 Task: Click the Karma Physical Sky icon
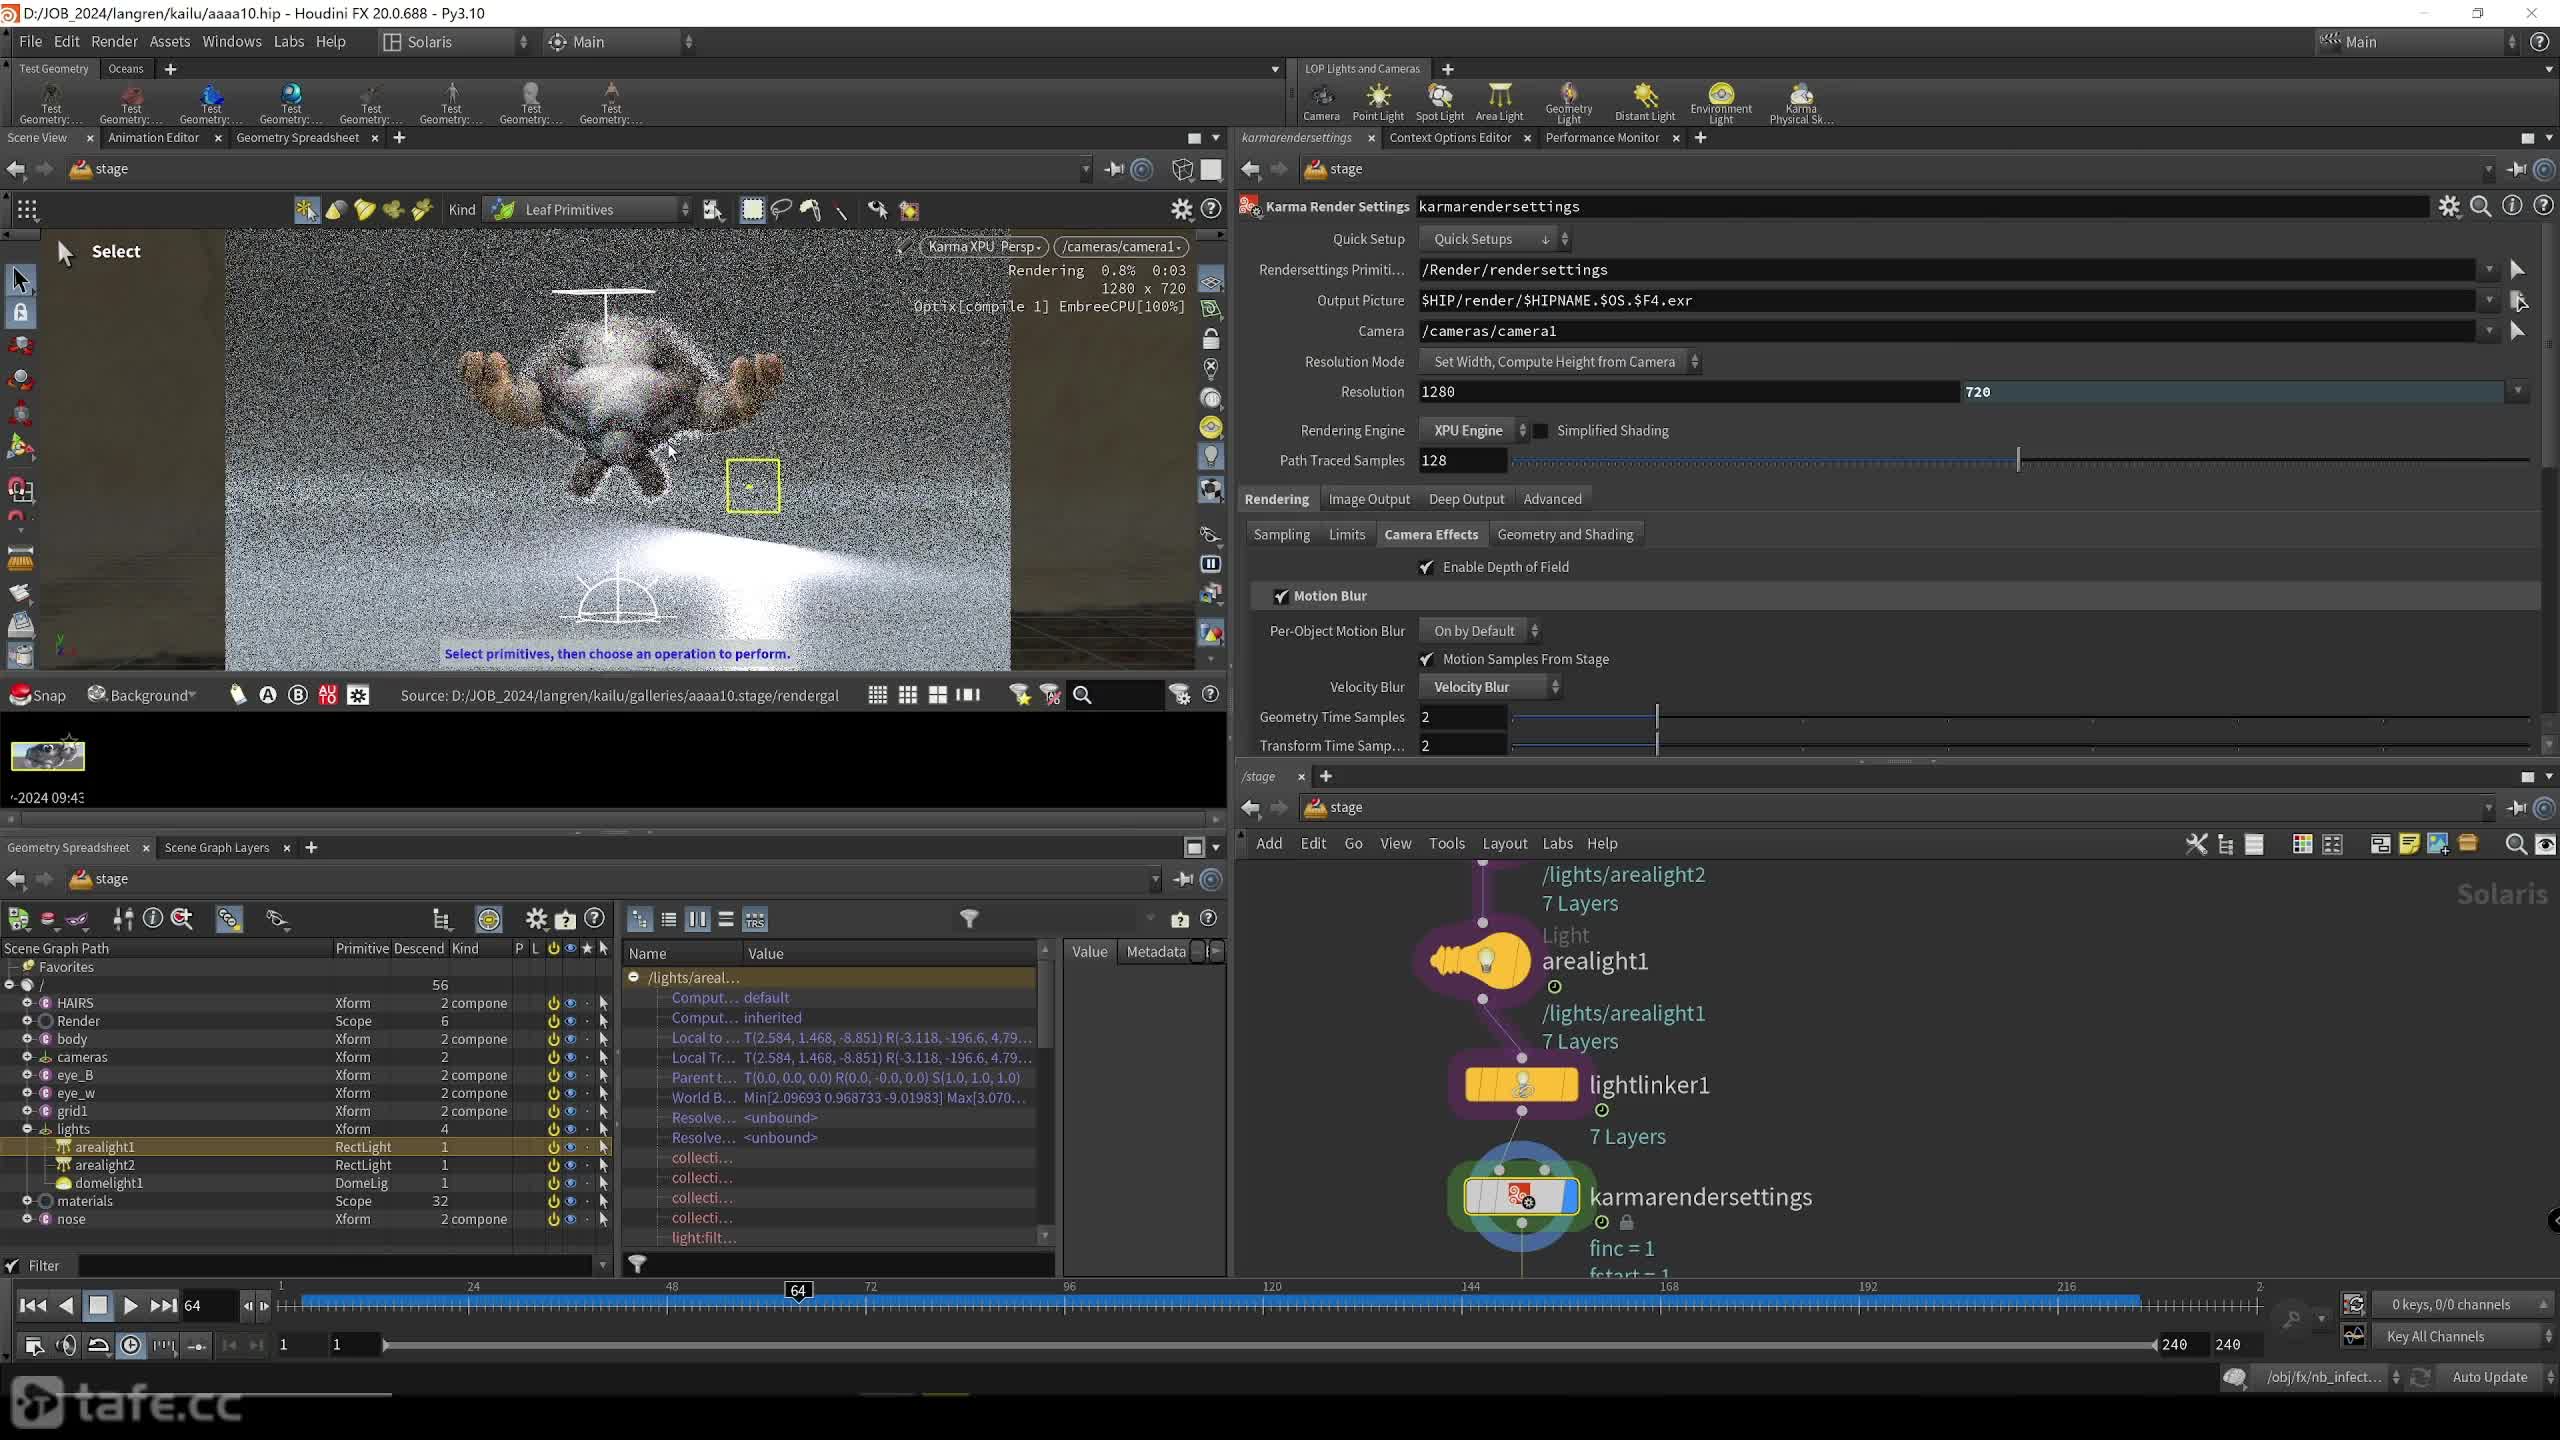point(1802,100)
